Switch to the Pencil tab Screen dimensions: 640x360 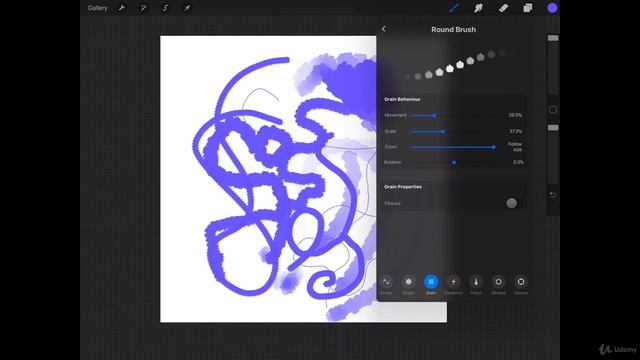point(476,284)
